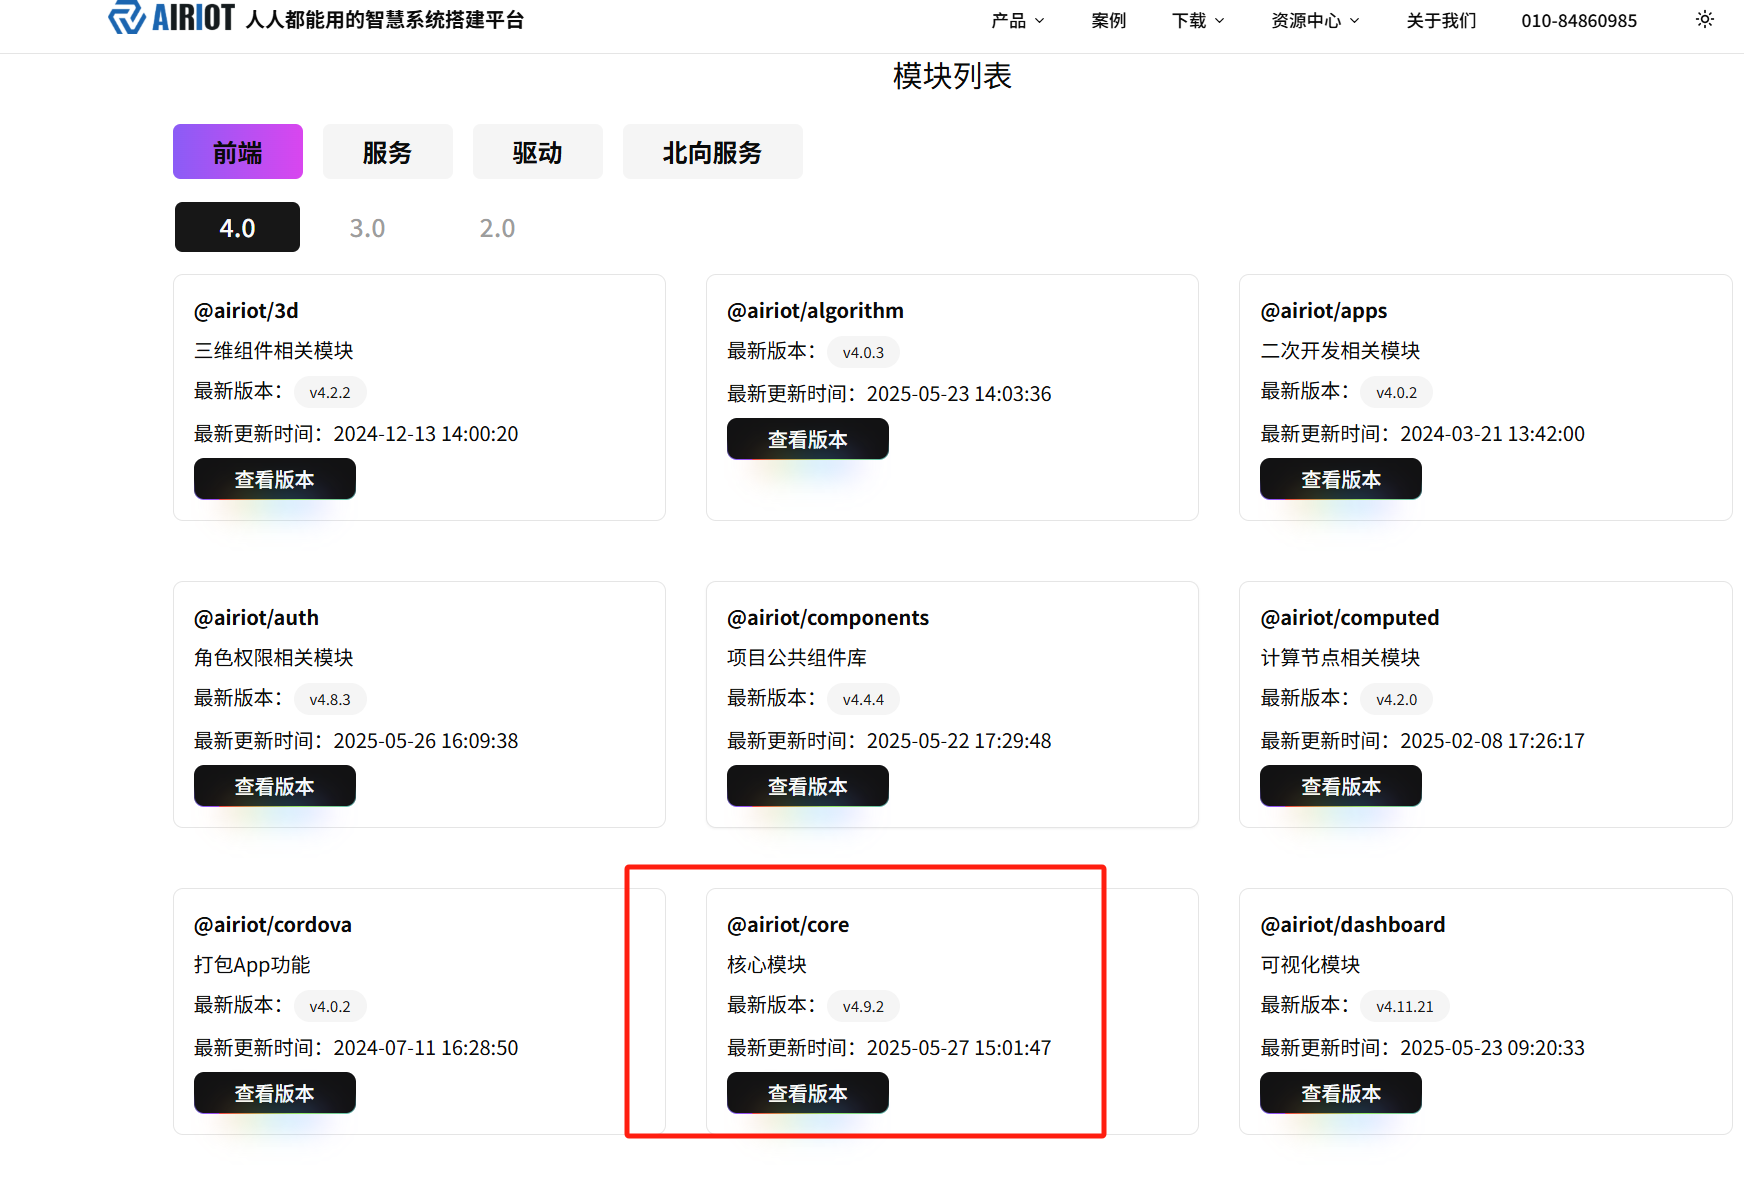Select version 2.0 filter
Screen dimensions: 1744x1183
pyautogui.click(x=497, y=228)
